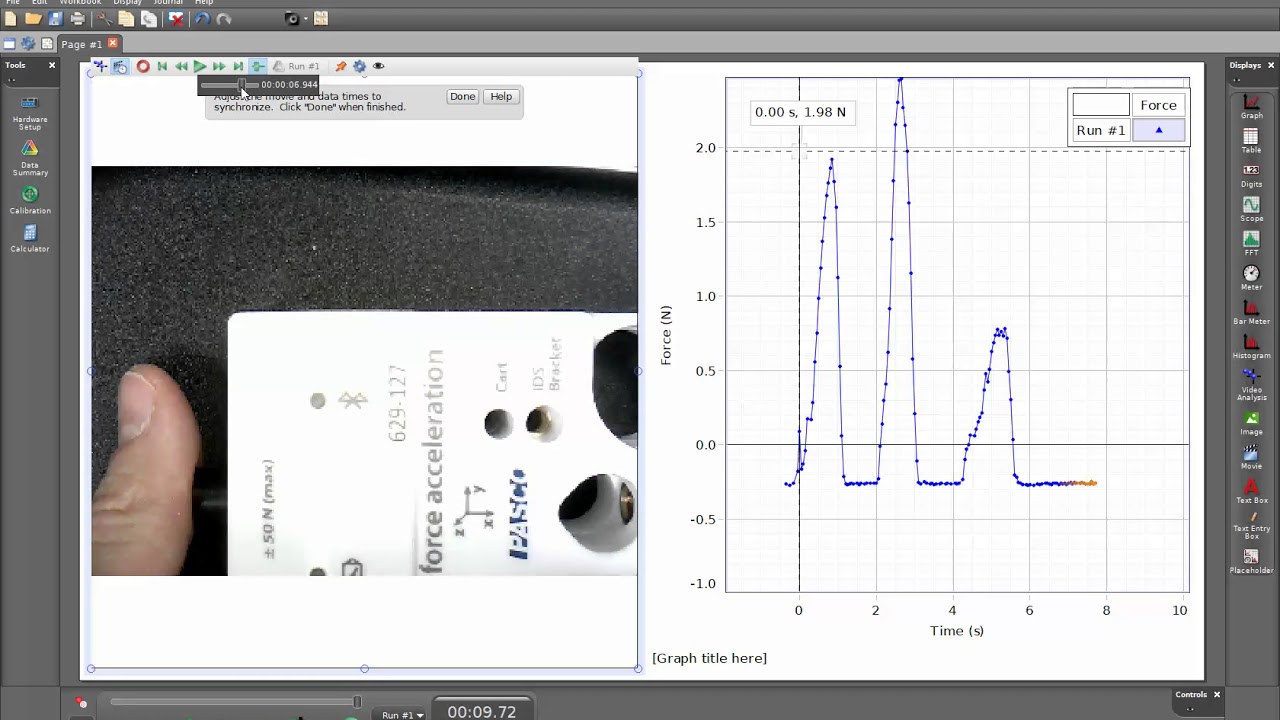Add an FFT display
The width and height of the screenshot is (1280, 720).
click(x=1251, y=243)
